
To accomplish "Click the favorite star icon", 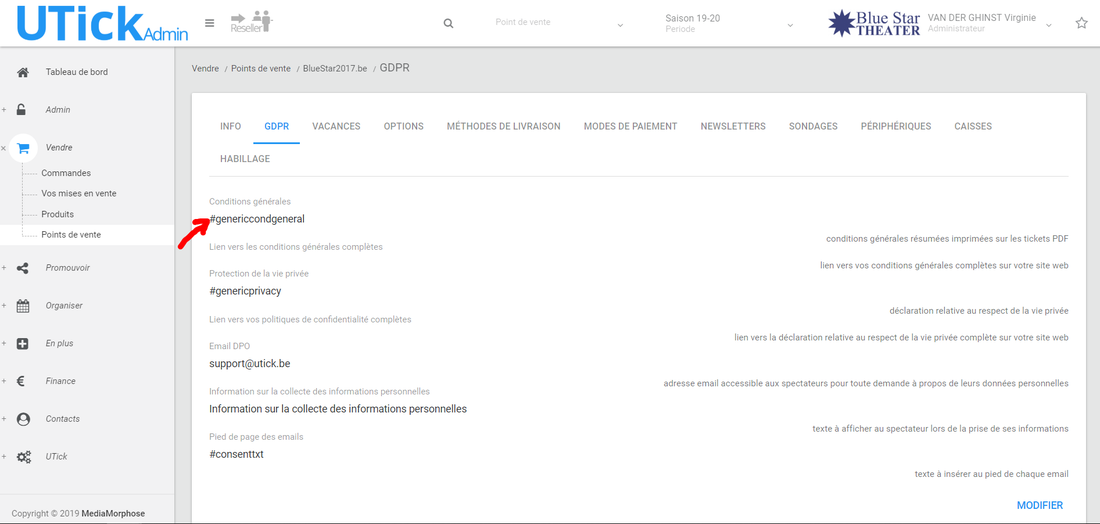I will click(x=1081, y=23).
